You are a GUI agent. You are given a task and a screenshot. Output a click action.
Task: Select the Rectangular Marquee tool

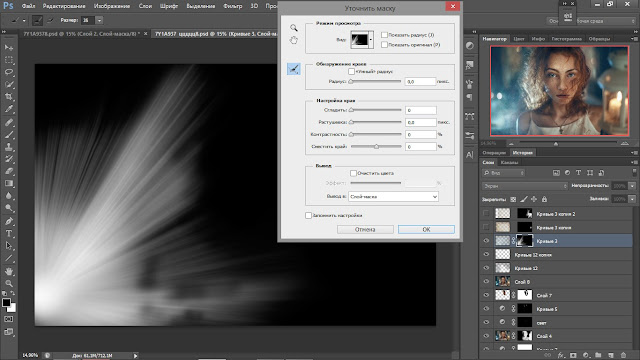(x=9, y=60)
